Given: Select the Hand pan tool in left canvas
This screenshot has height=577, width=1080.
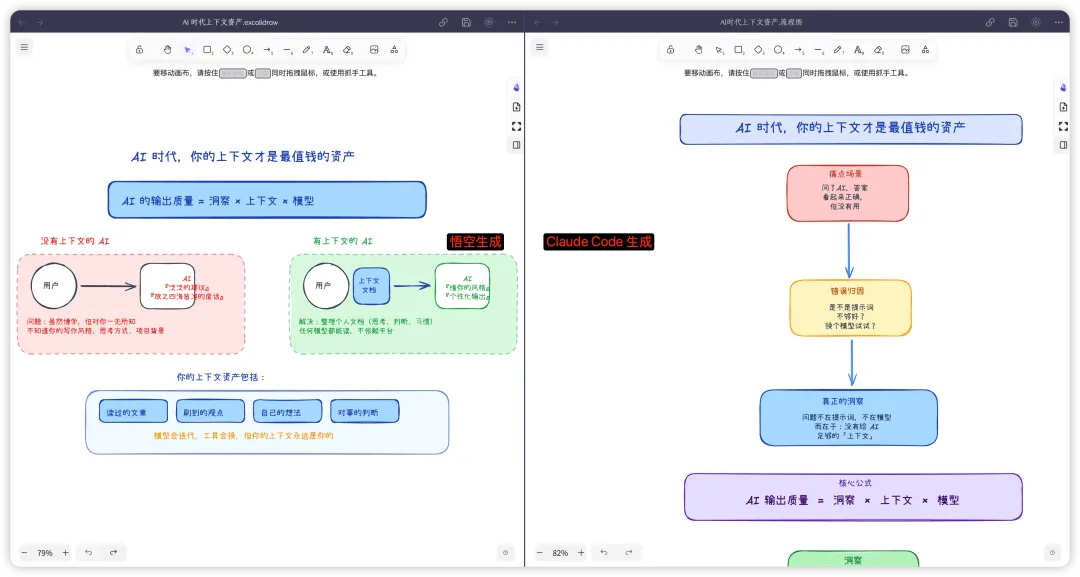Looking at the screenshot, I should tap(167, 50).
